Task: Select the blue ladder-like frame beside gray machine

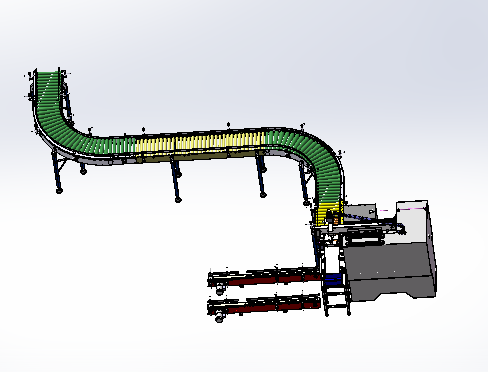Action: point(335,280)
